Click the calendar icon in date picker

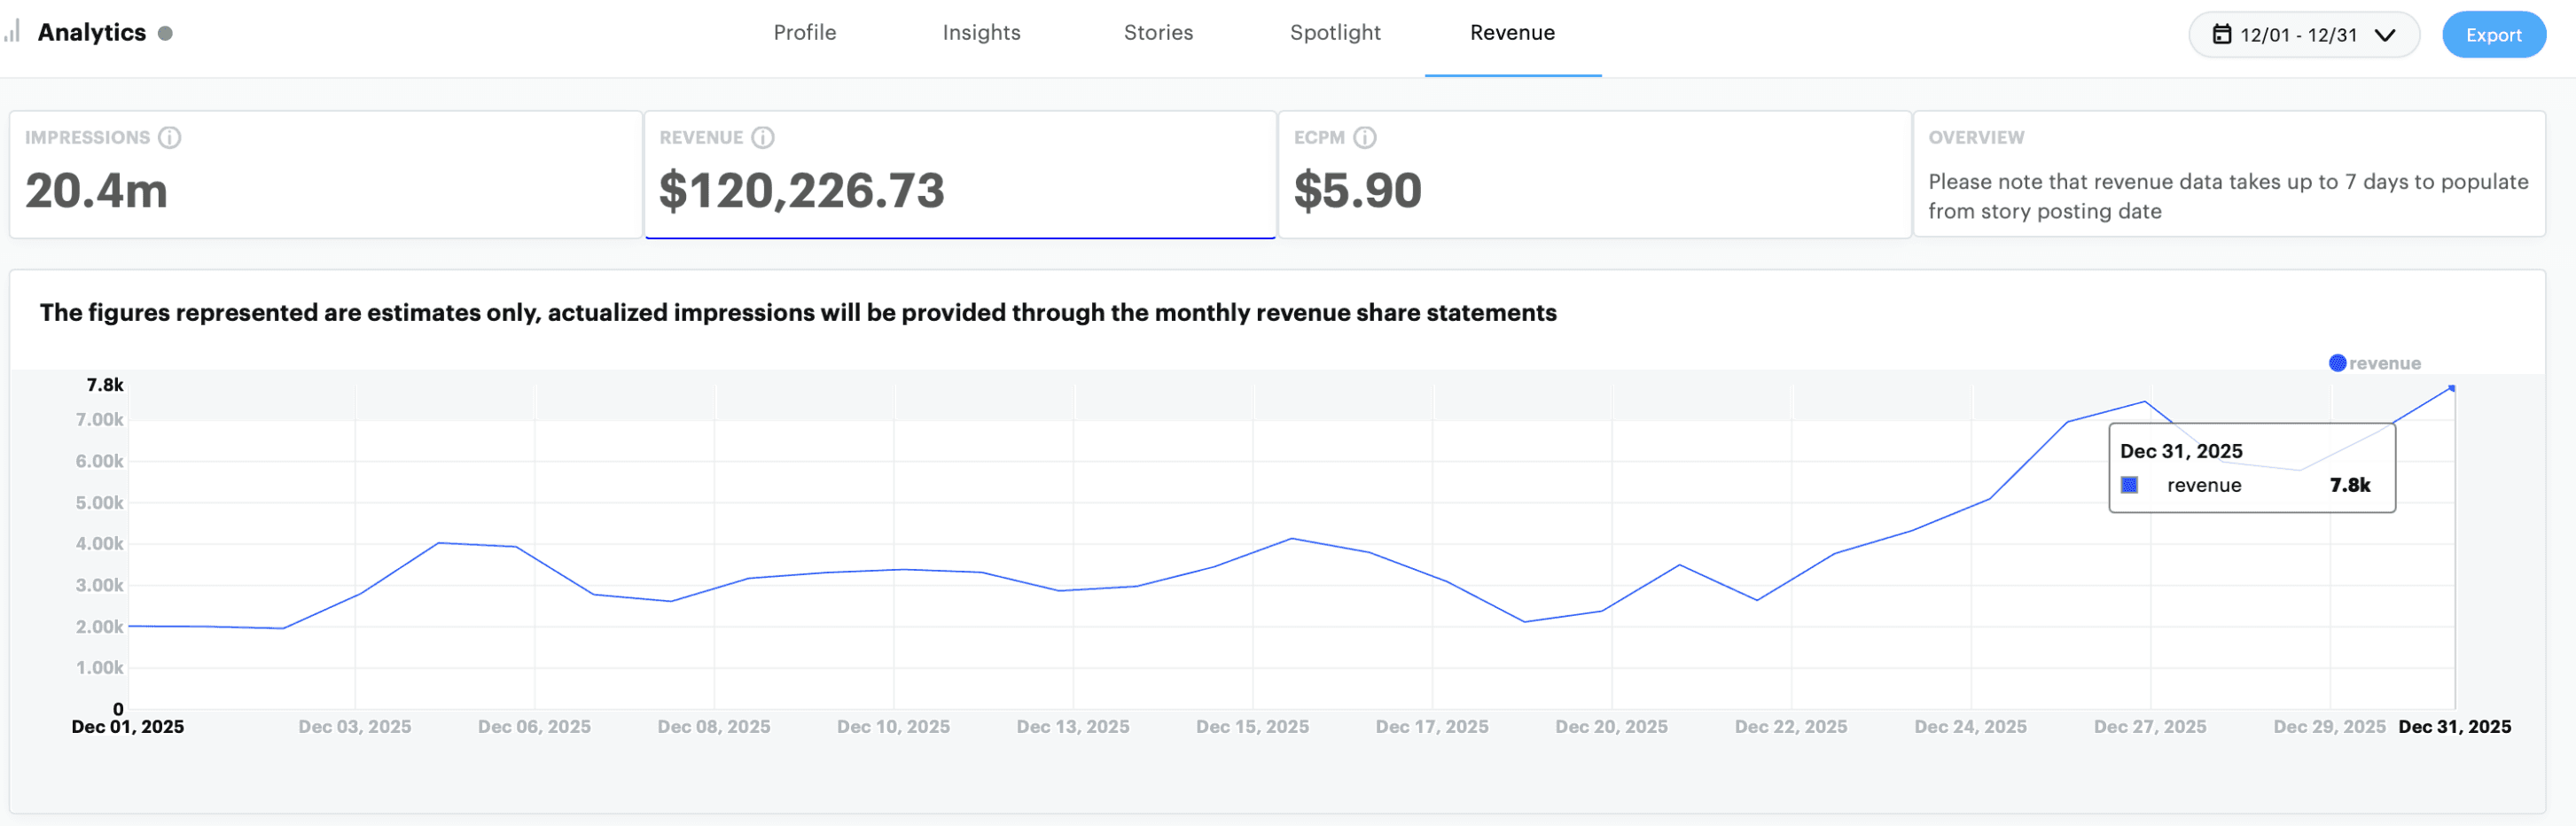pos(2221,35)
